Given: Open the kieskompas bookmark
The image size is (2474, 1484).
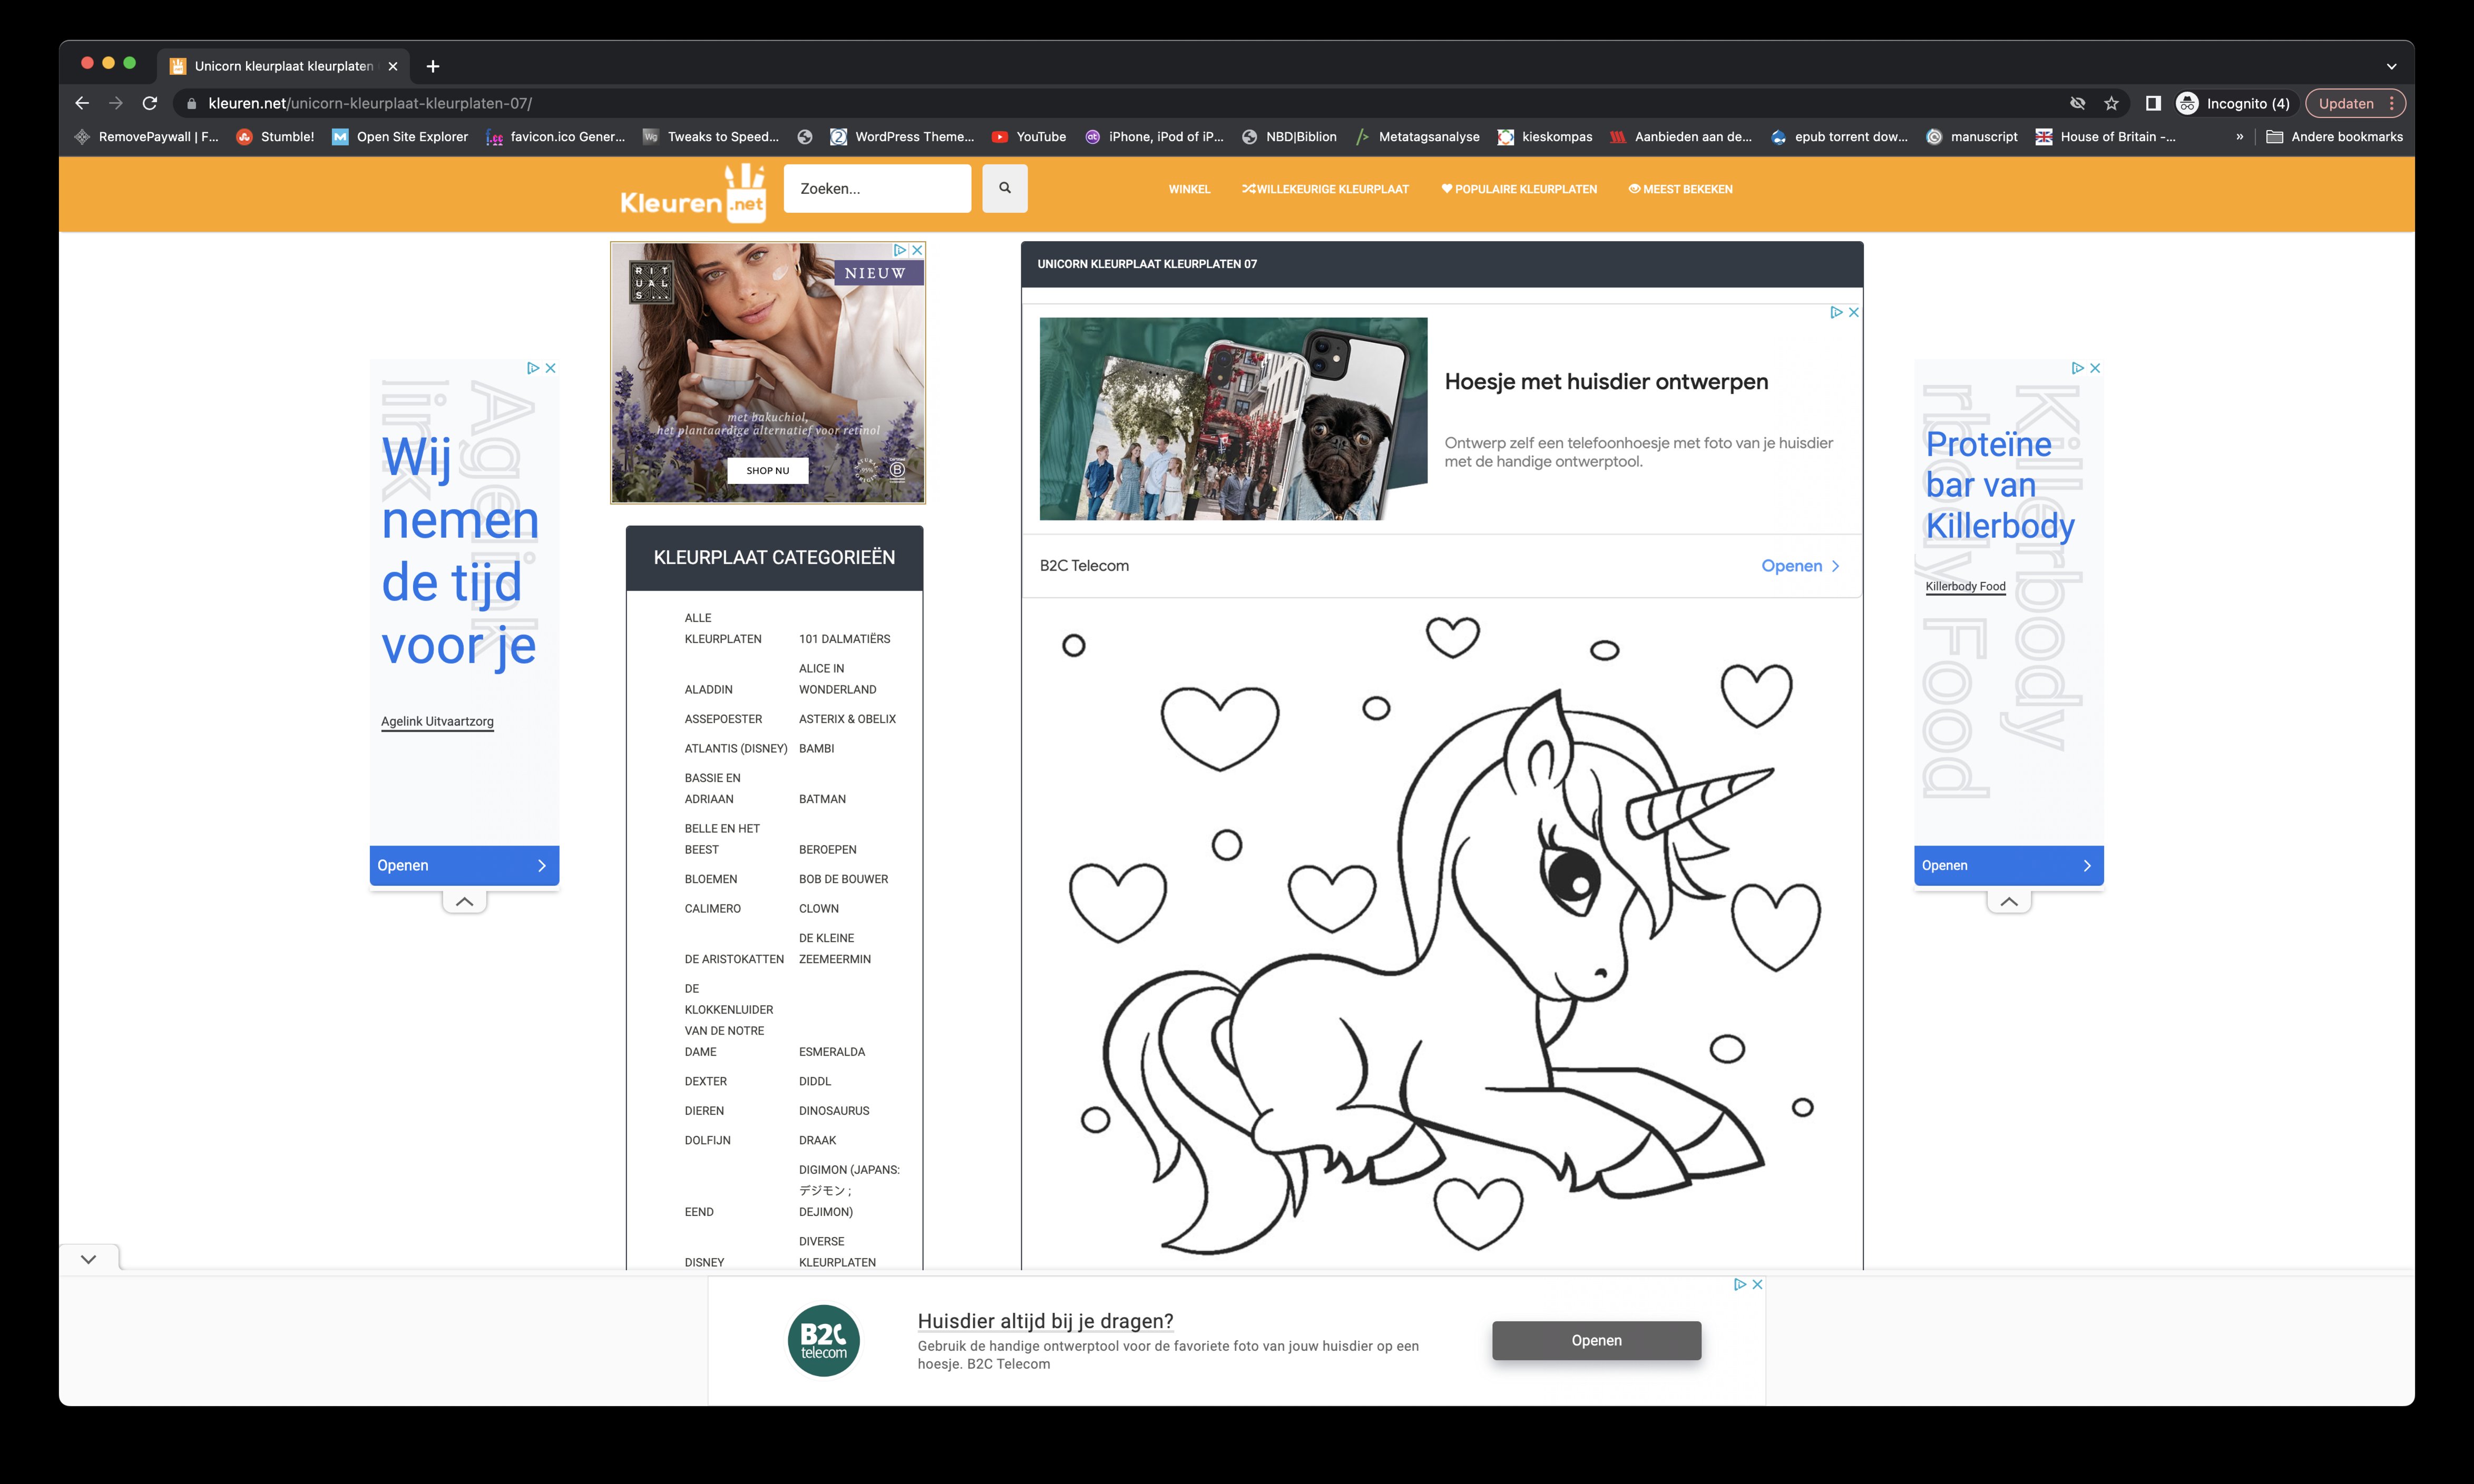Looking at the screenshot, I should [1545, 137].
